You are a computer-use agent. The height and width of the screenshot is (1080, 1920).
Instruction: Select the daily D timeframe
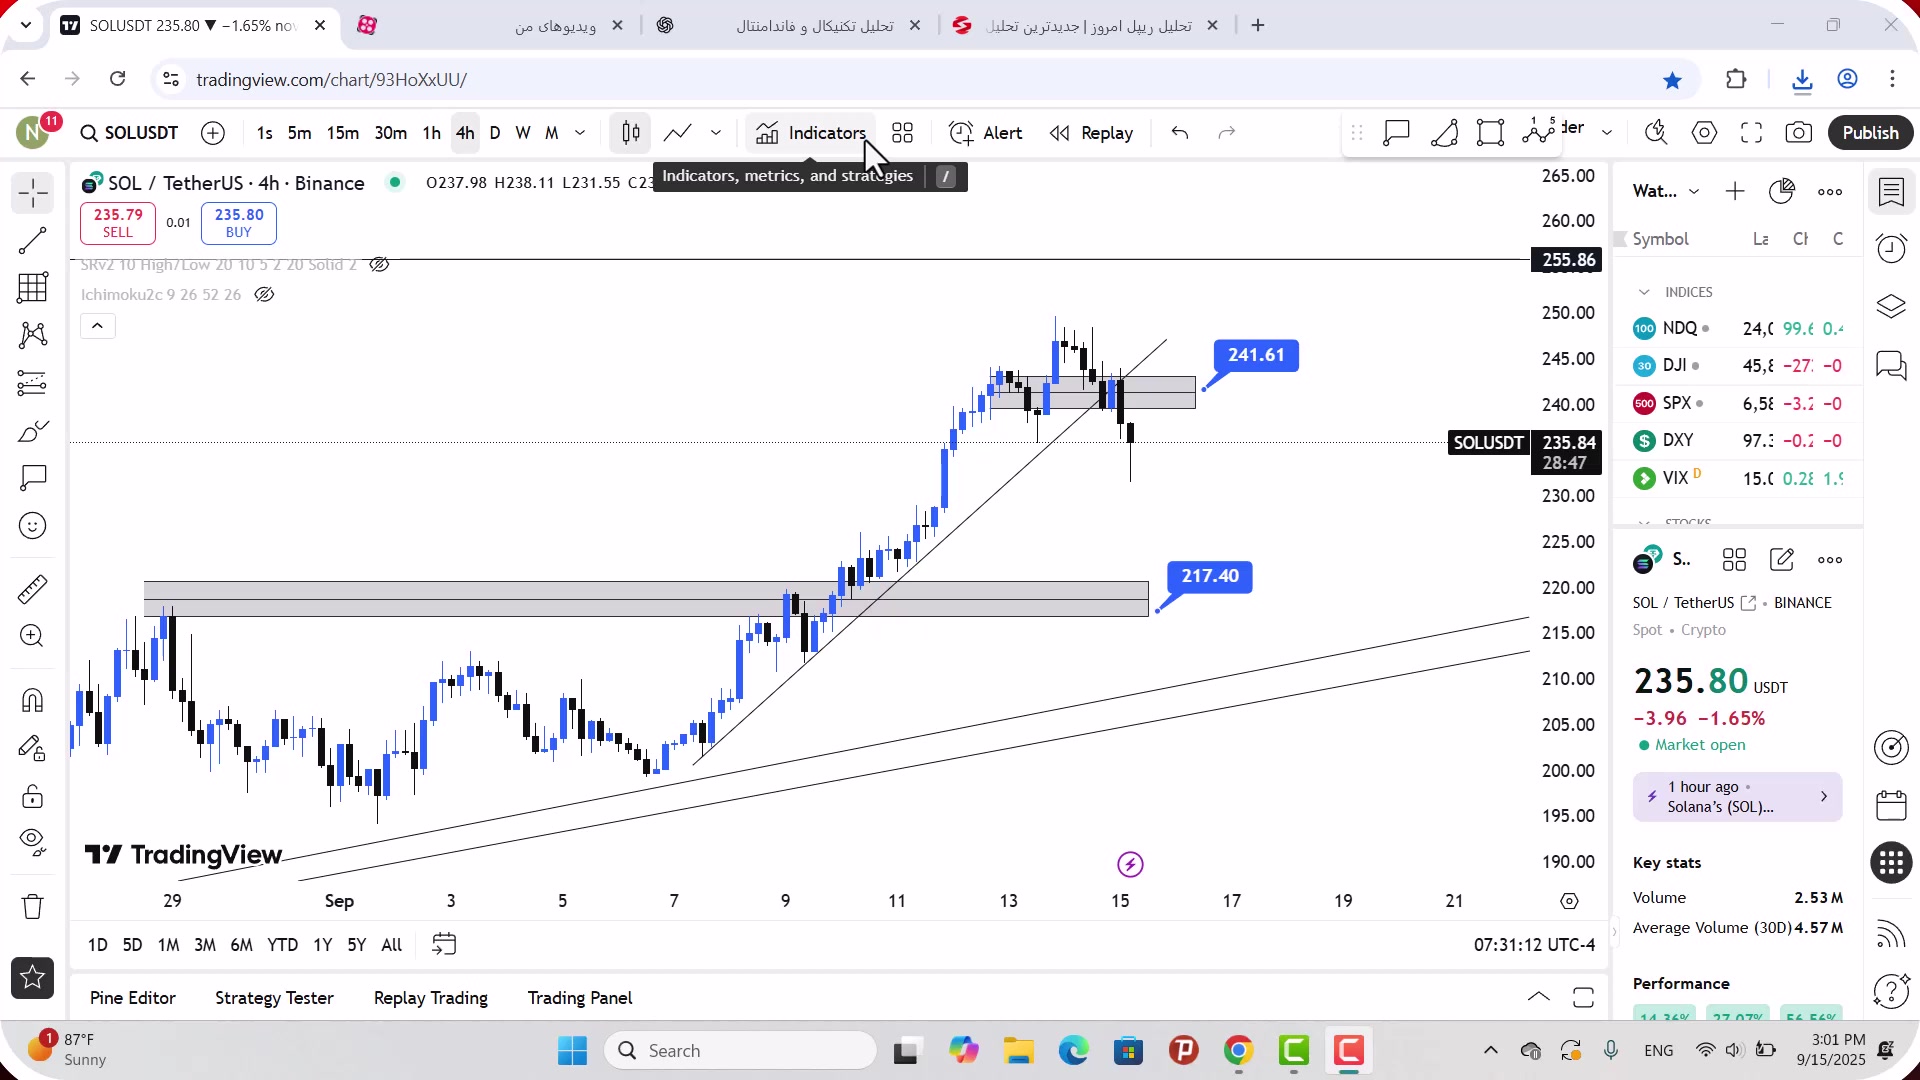click(495, 133)
